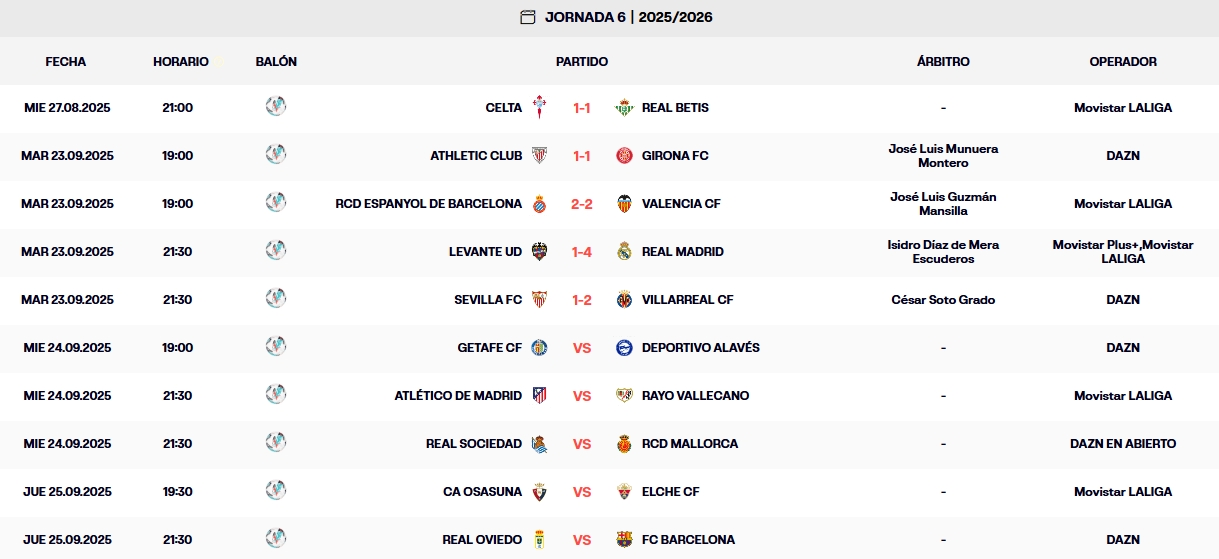Click referee César Soto Grado

pos(943,299)
